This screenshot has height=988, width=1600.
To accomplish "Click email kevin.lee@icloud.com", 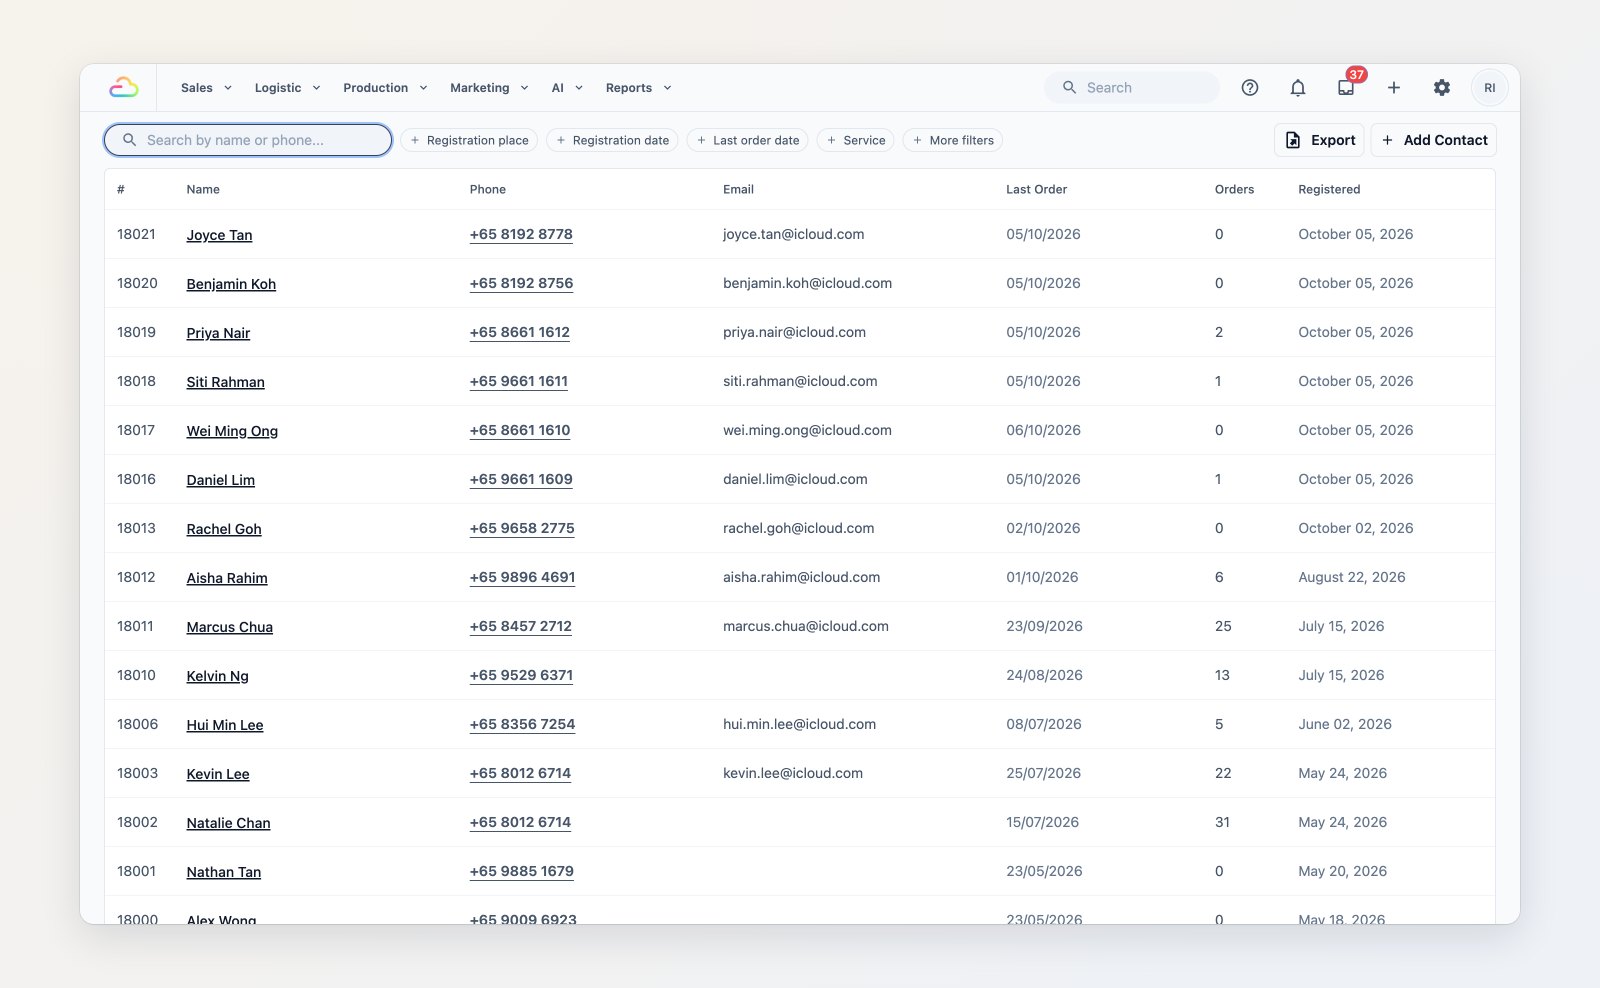I will (793, 773).
